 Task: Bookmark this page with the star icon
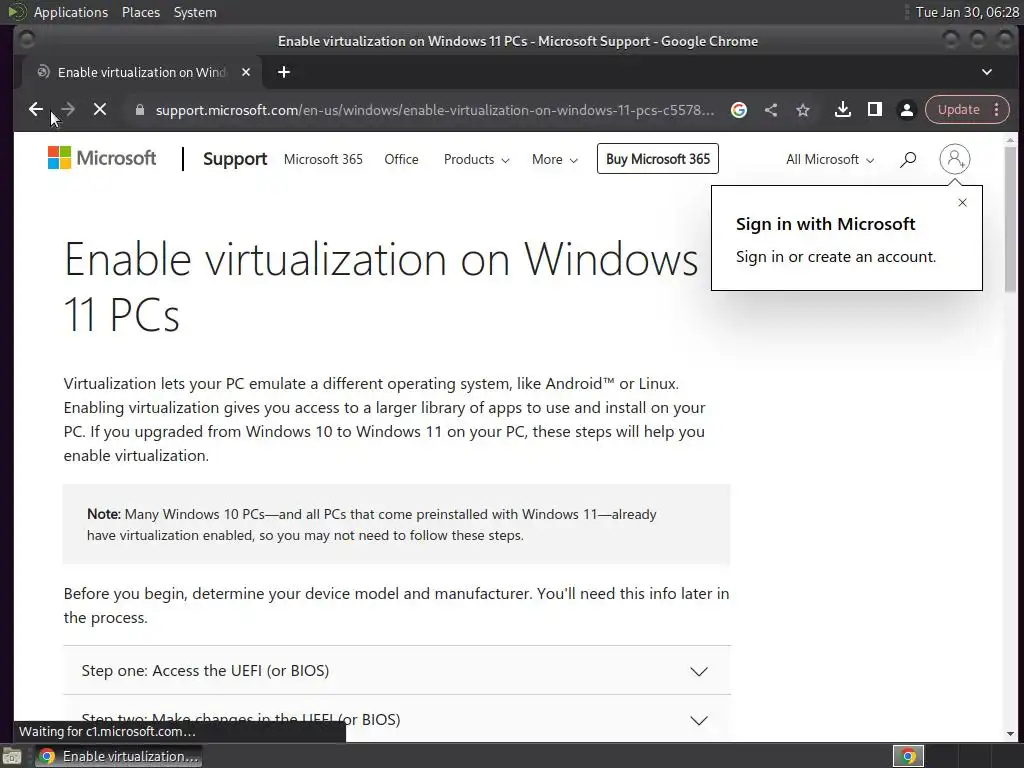pos(803,110)
